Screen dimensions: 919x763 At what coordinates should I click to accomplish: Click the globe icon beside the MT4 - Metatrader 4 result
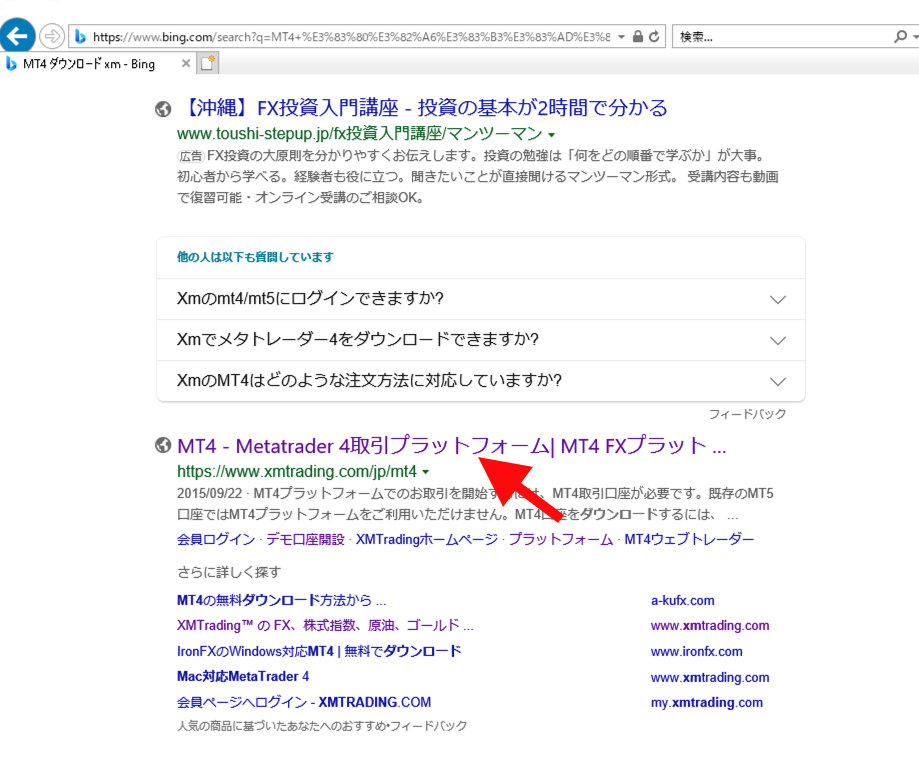pos(163,446)
